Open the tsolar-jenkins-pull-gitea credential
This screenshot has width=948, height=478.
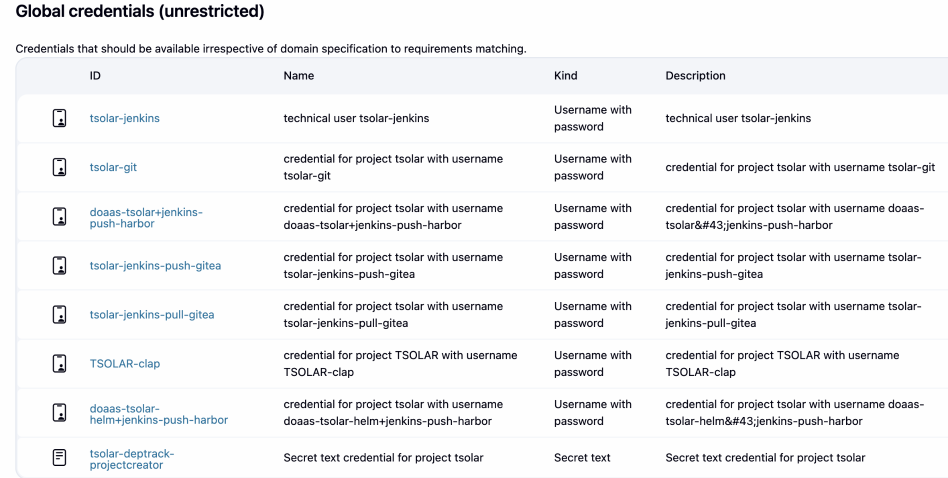tap(152, 315)
